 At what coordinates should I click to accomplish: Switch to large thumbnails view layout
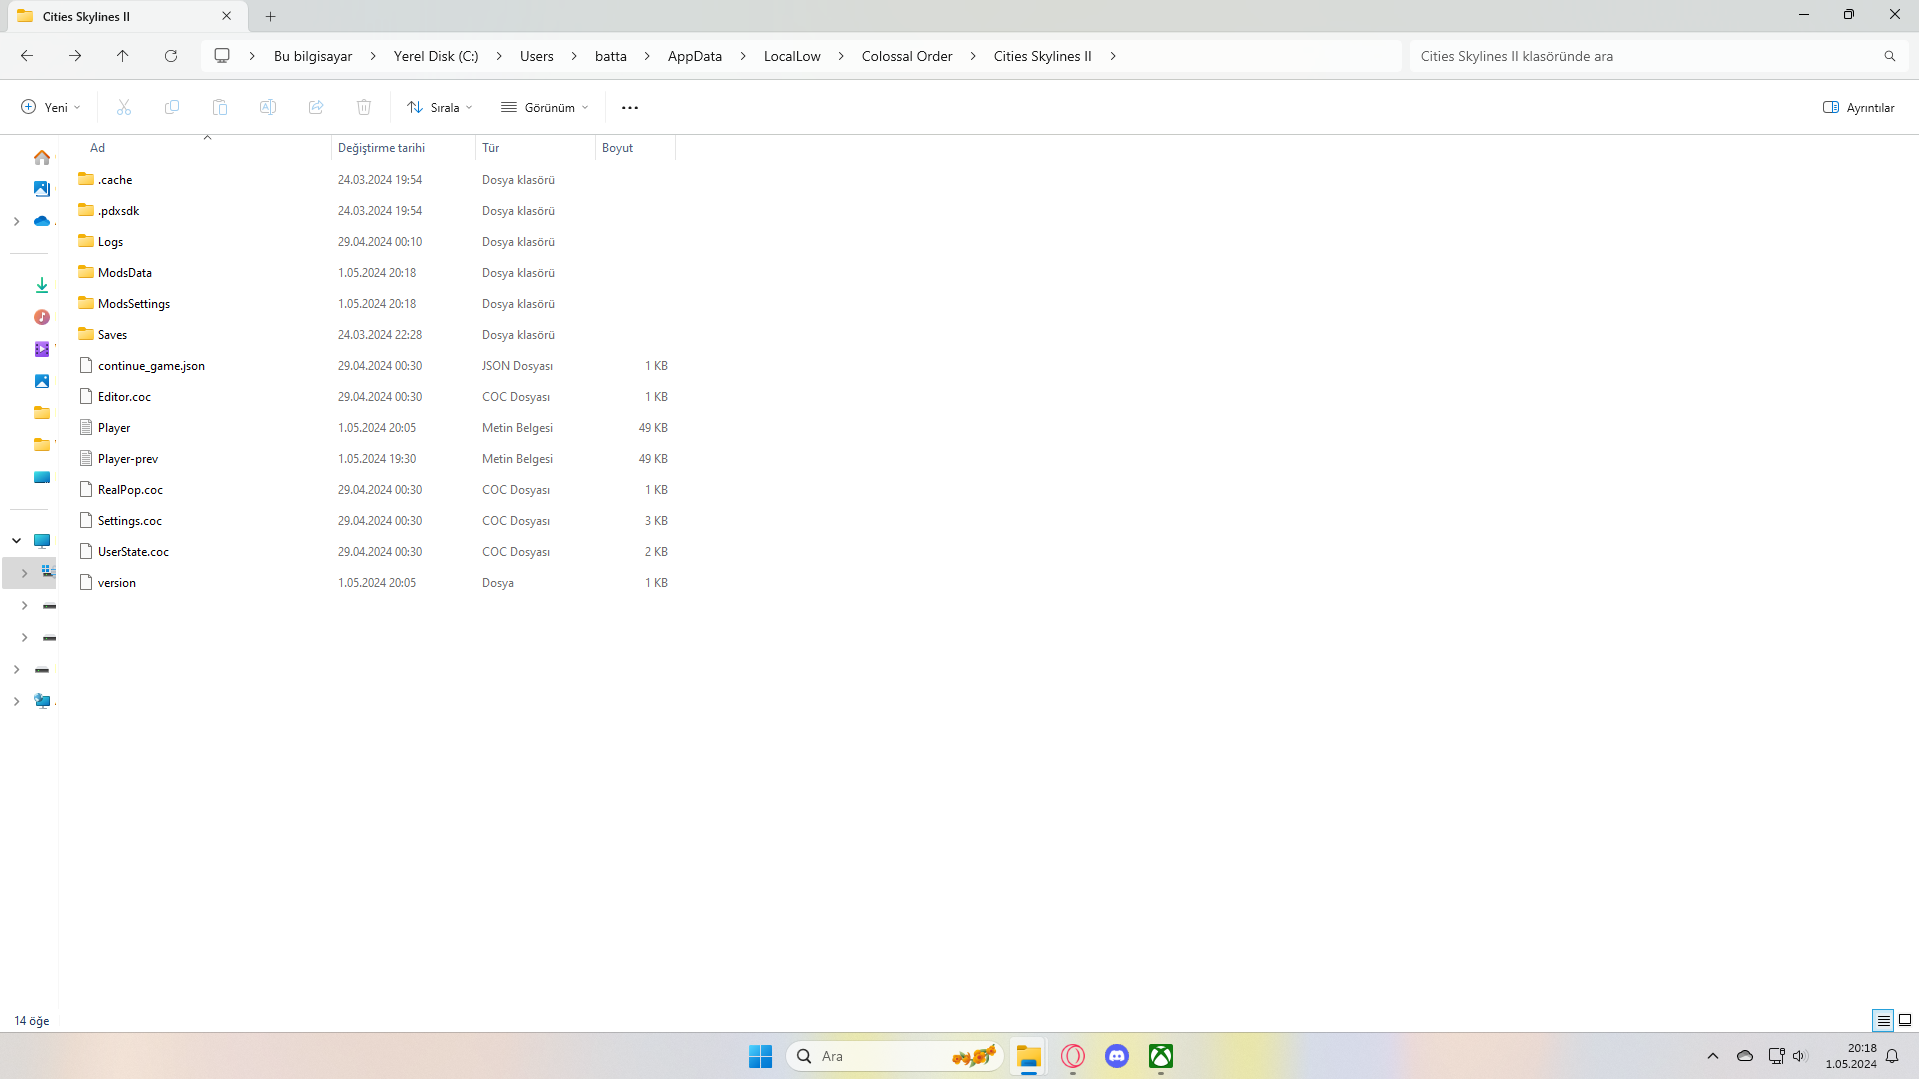pyautogui.click(x=1905, y=1020)
